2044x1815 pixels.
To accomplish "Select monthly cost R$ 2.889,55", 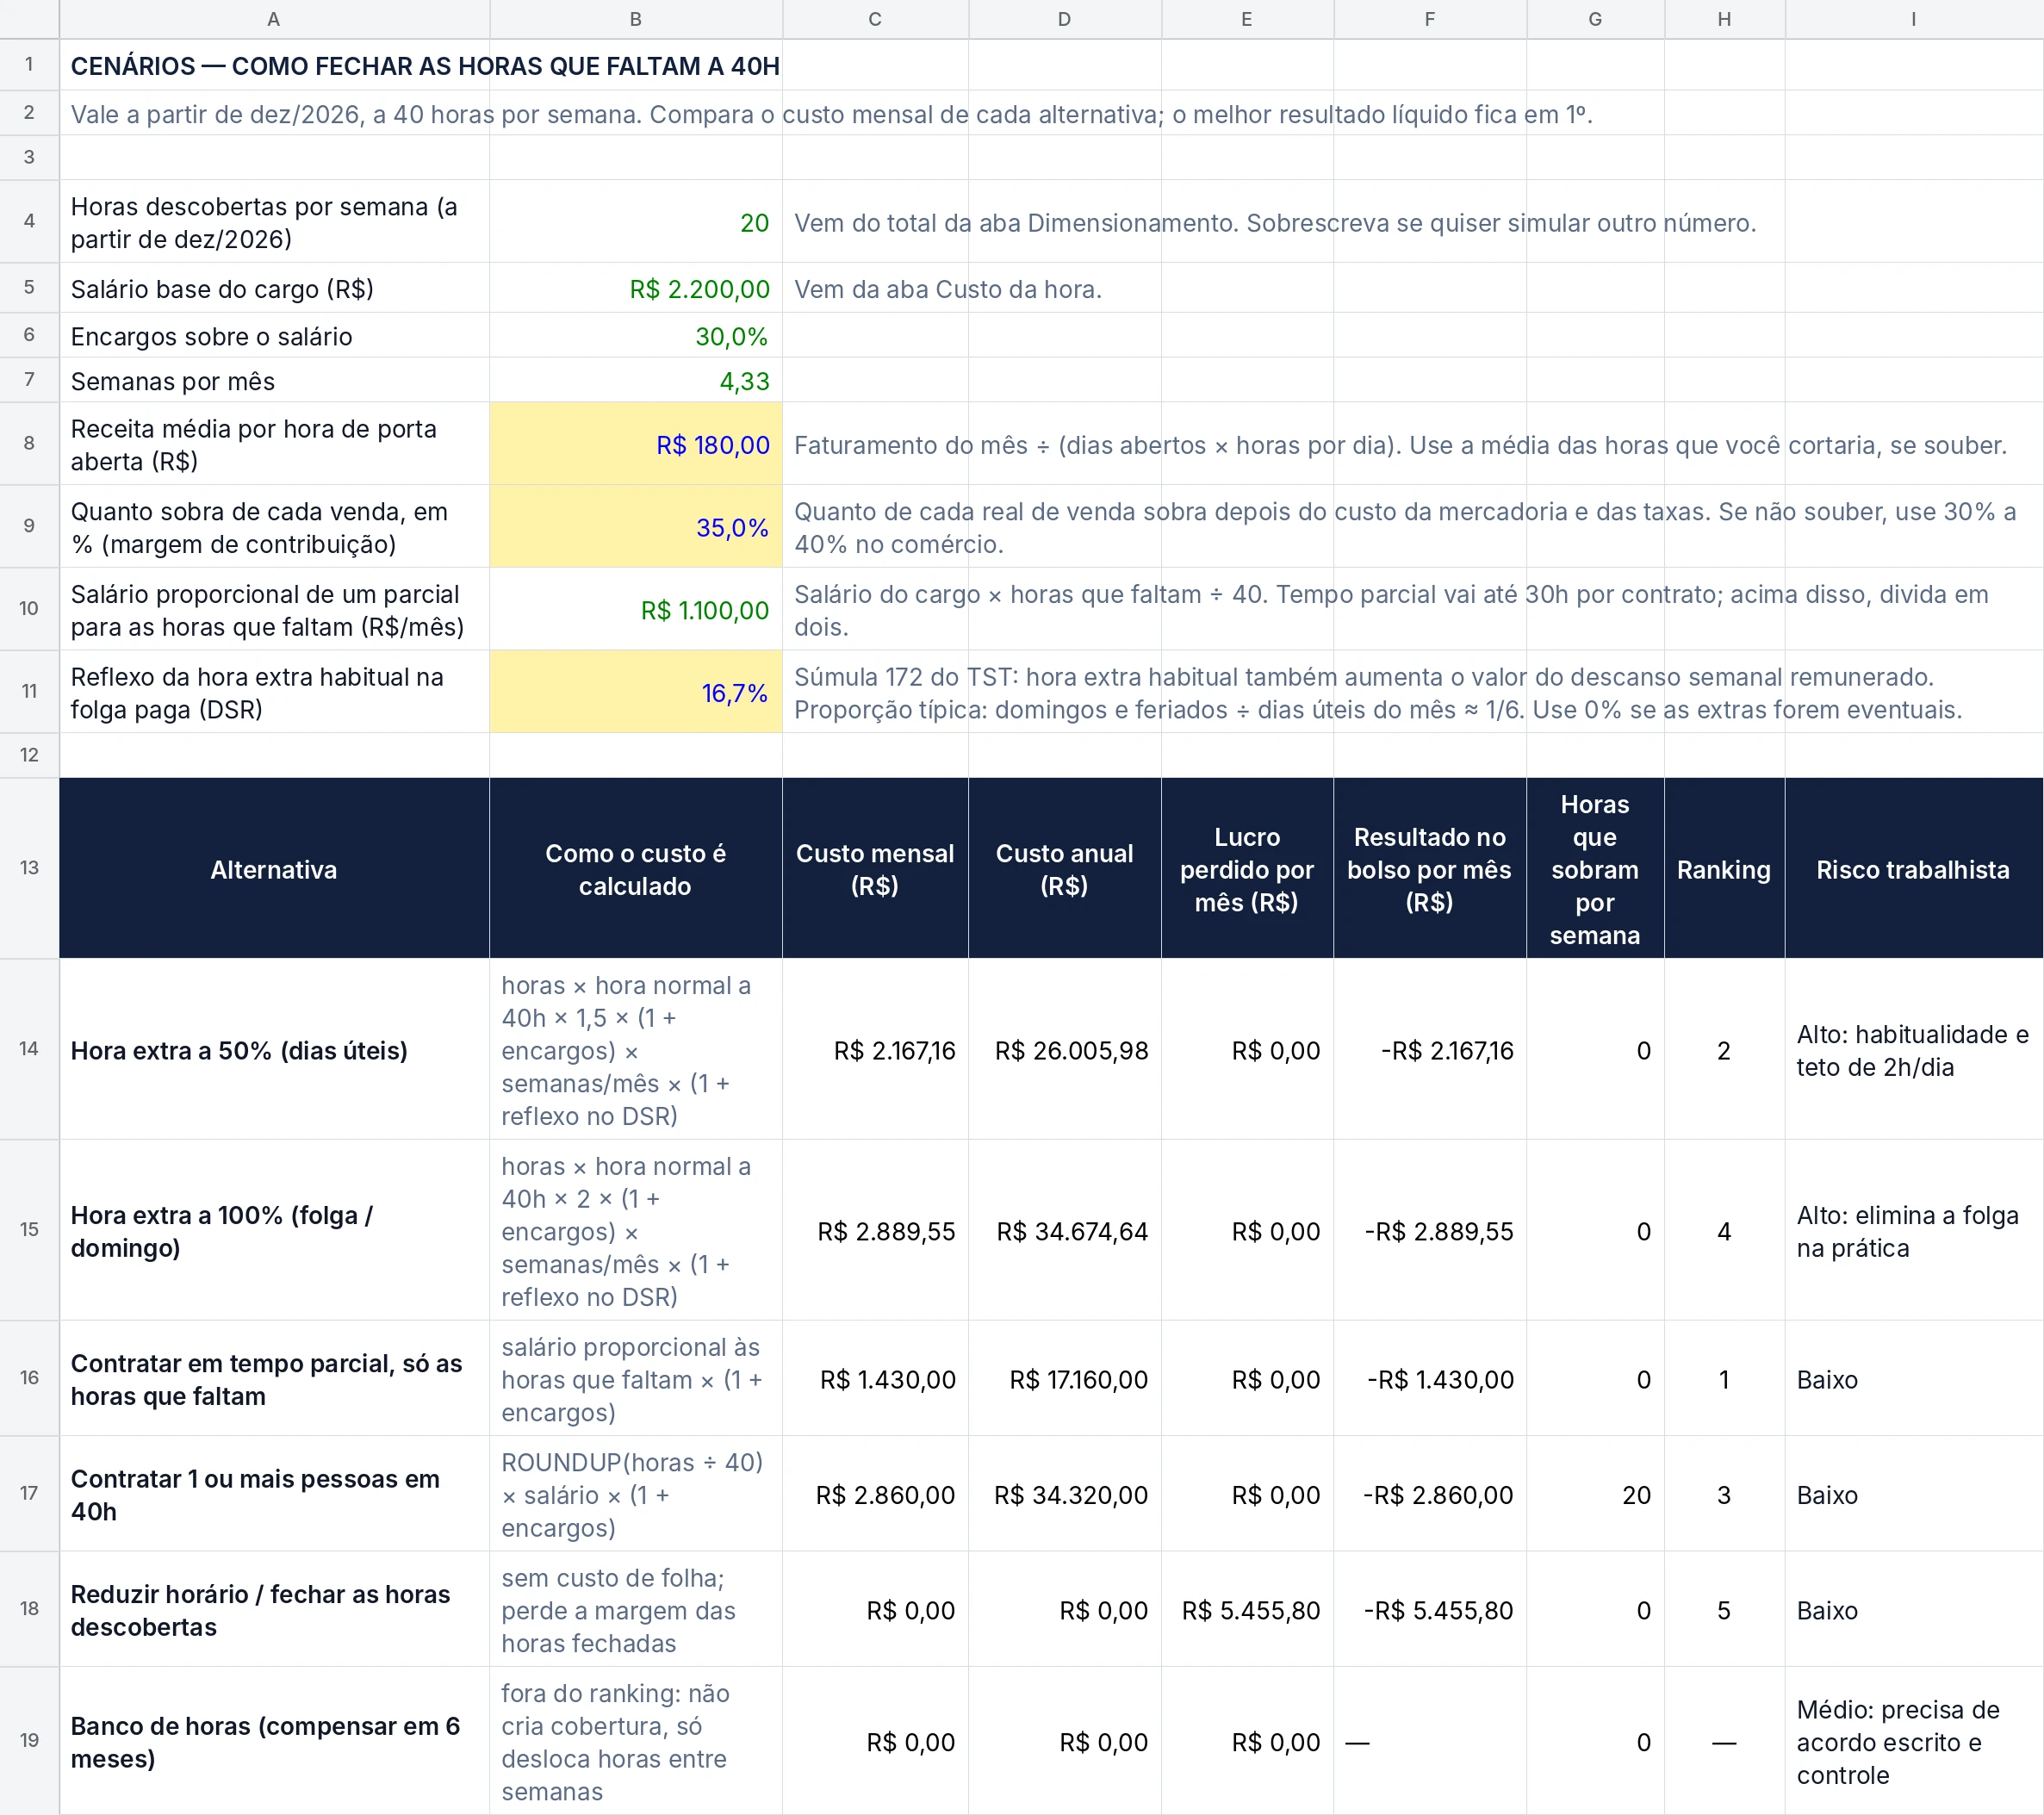I will click(875, 1231).
